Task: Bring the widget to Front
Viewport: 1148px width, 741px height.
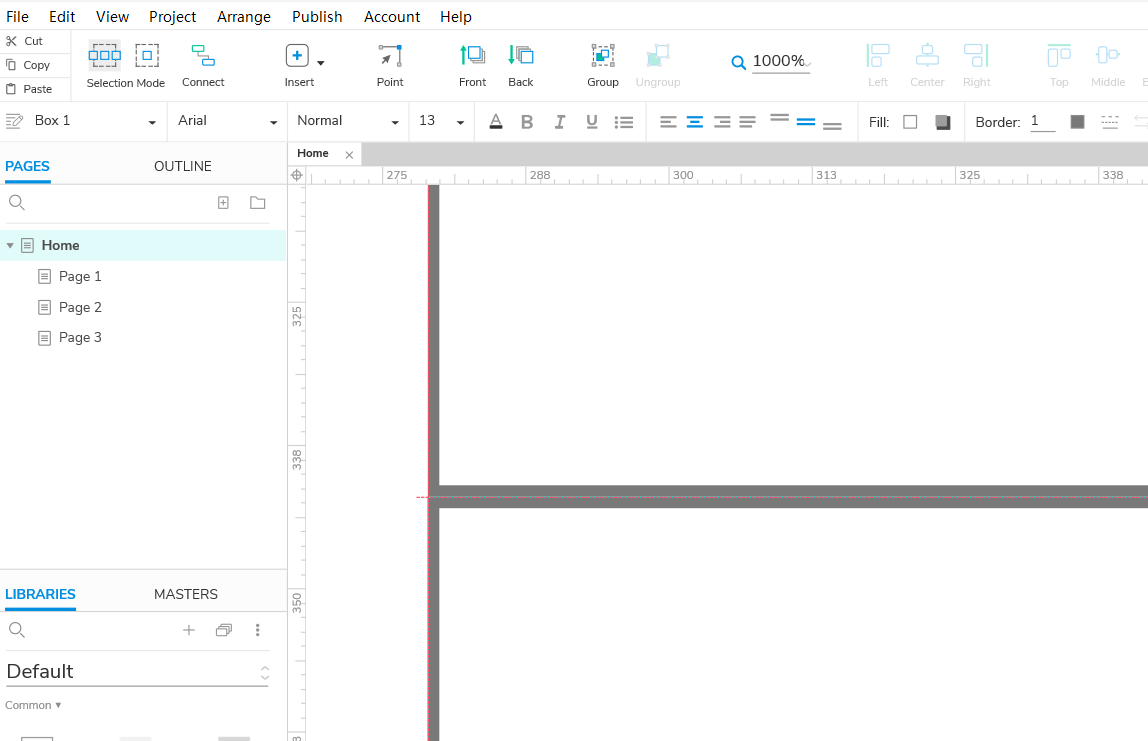Action: point(472,56)
